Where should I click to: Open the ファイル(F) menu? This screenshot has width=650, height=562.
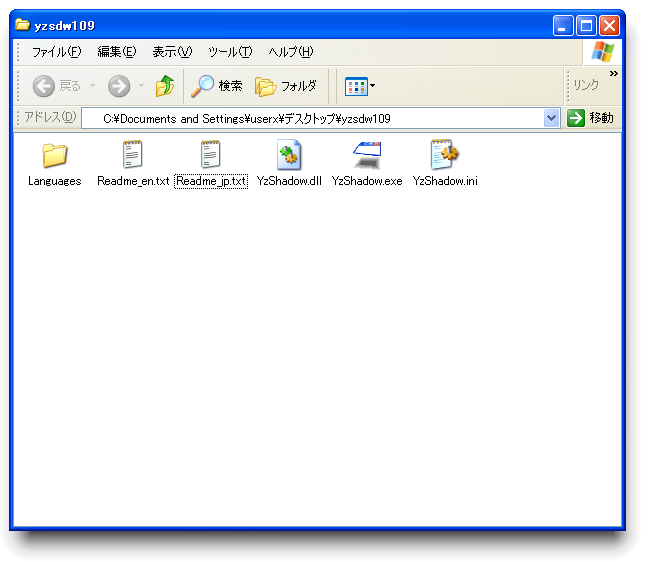[57, 52]
